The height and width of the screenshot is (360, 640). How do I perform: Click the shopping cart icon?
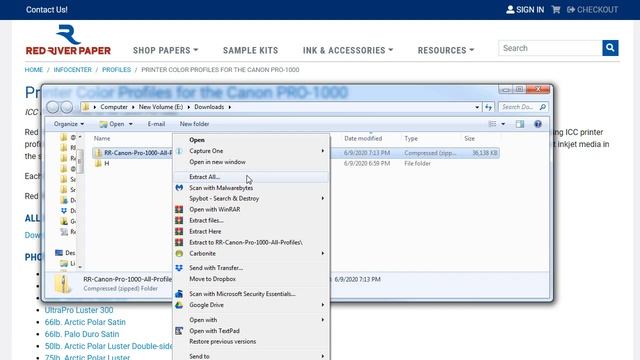[x=556, y=9]
